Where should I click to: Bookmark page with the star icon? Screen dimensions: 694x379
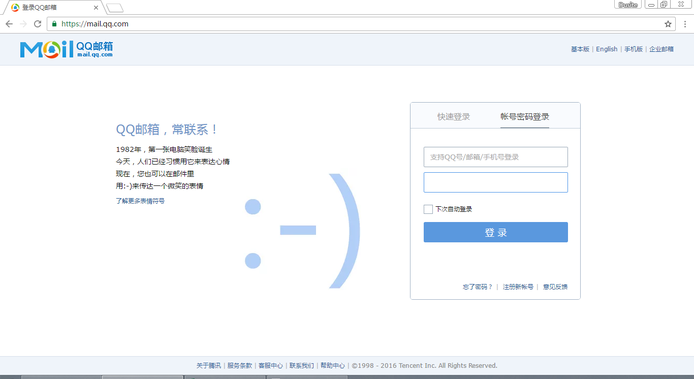(668, 24)
